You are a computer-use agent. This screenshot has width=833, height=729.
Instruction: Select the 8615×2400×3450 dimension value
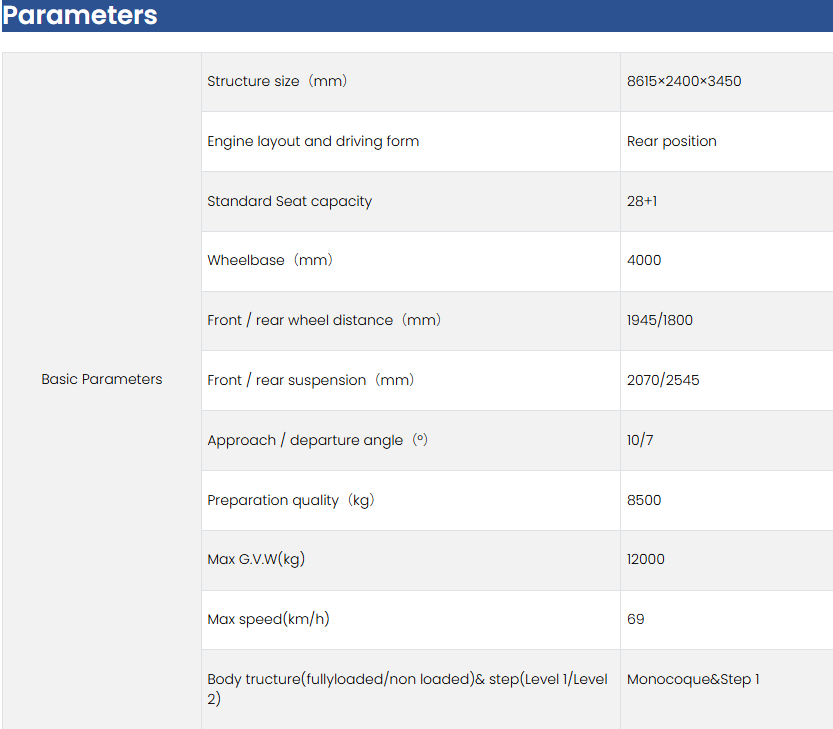683,81
